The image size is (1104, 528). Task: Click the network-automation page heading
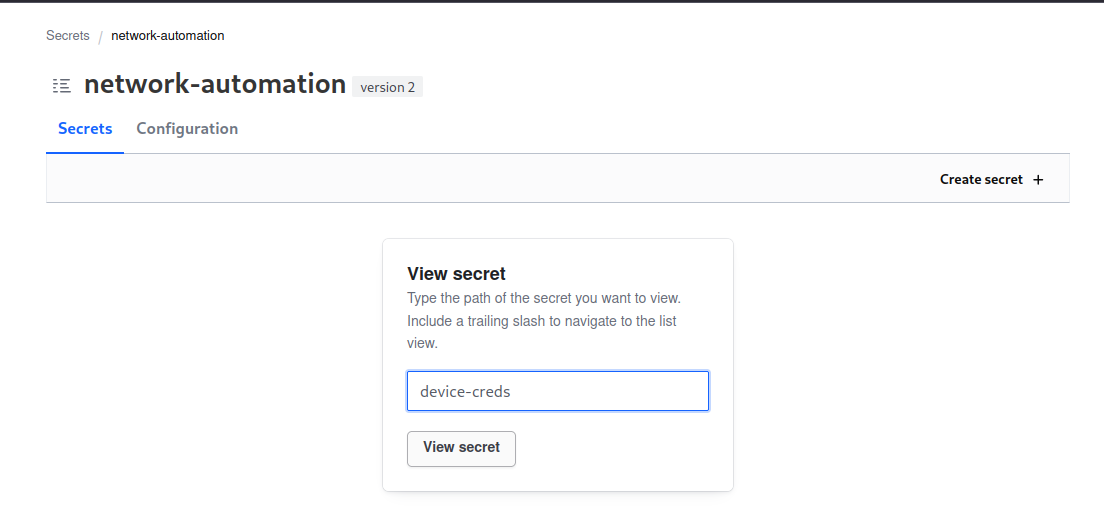pyautogui.click(x=215, y=84)
